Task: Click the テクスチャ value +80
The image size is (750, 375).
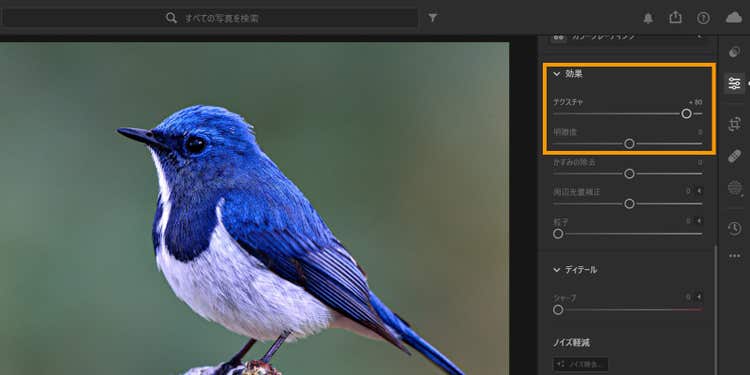Action: (695, 102)
